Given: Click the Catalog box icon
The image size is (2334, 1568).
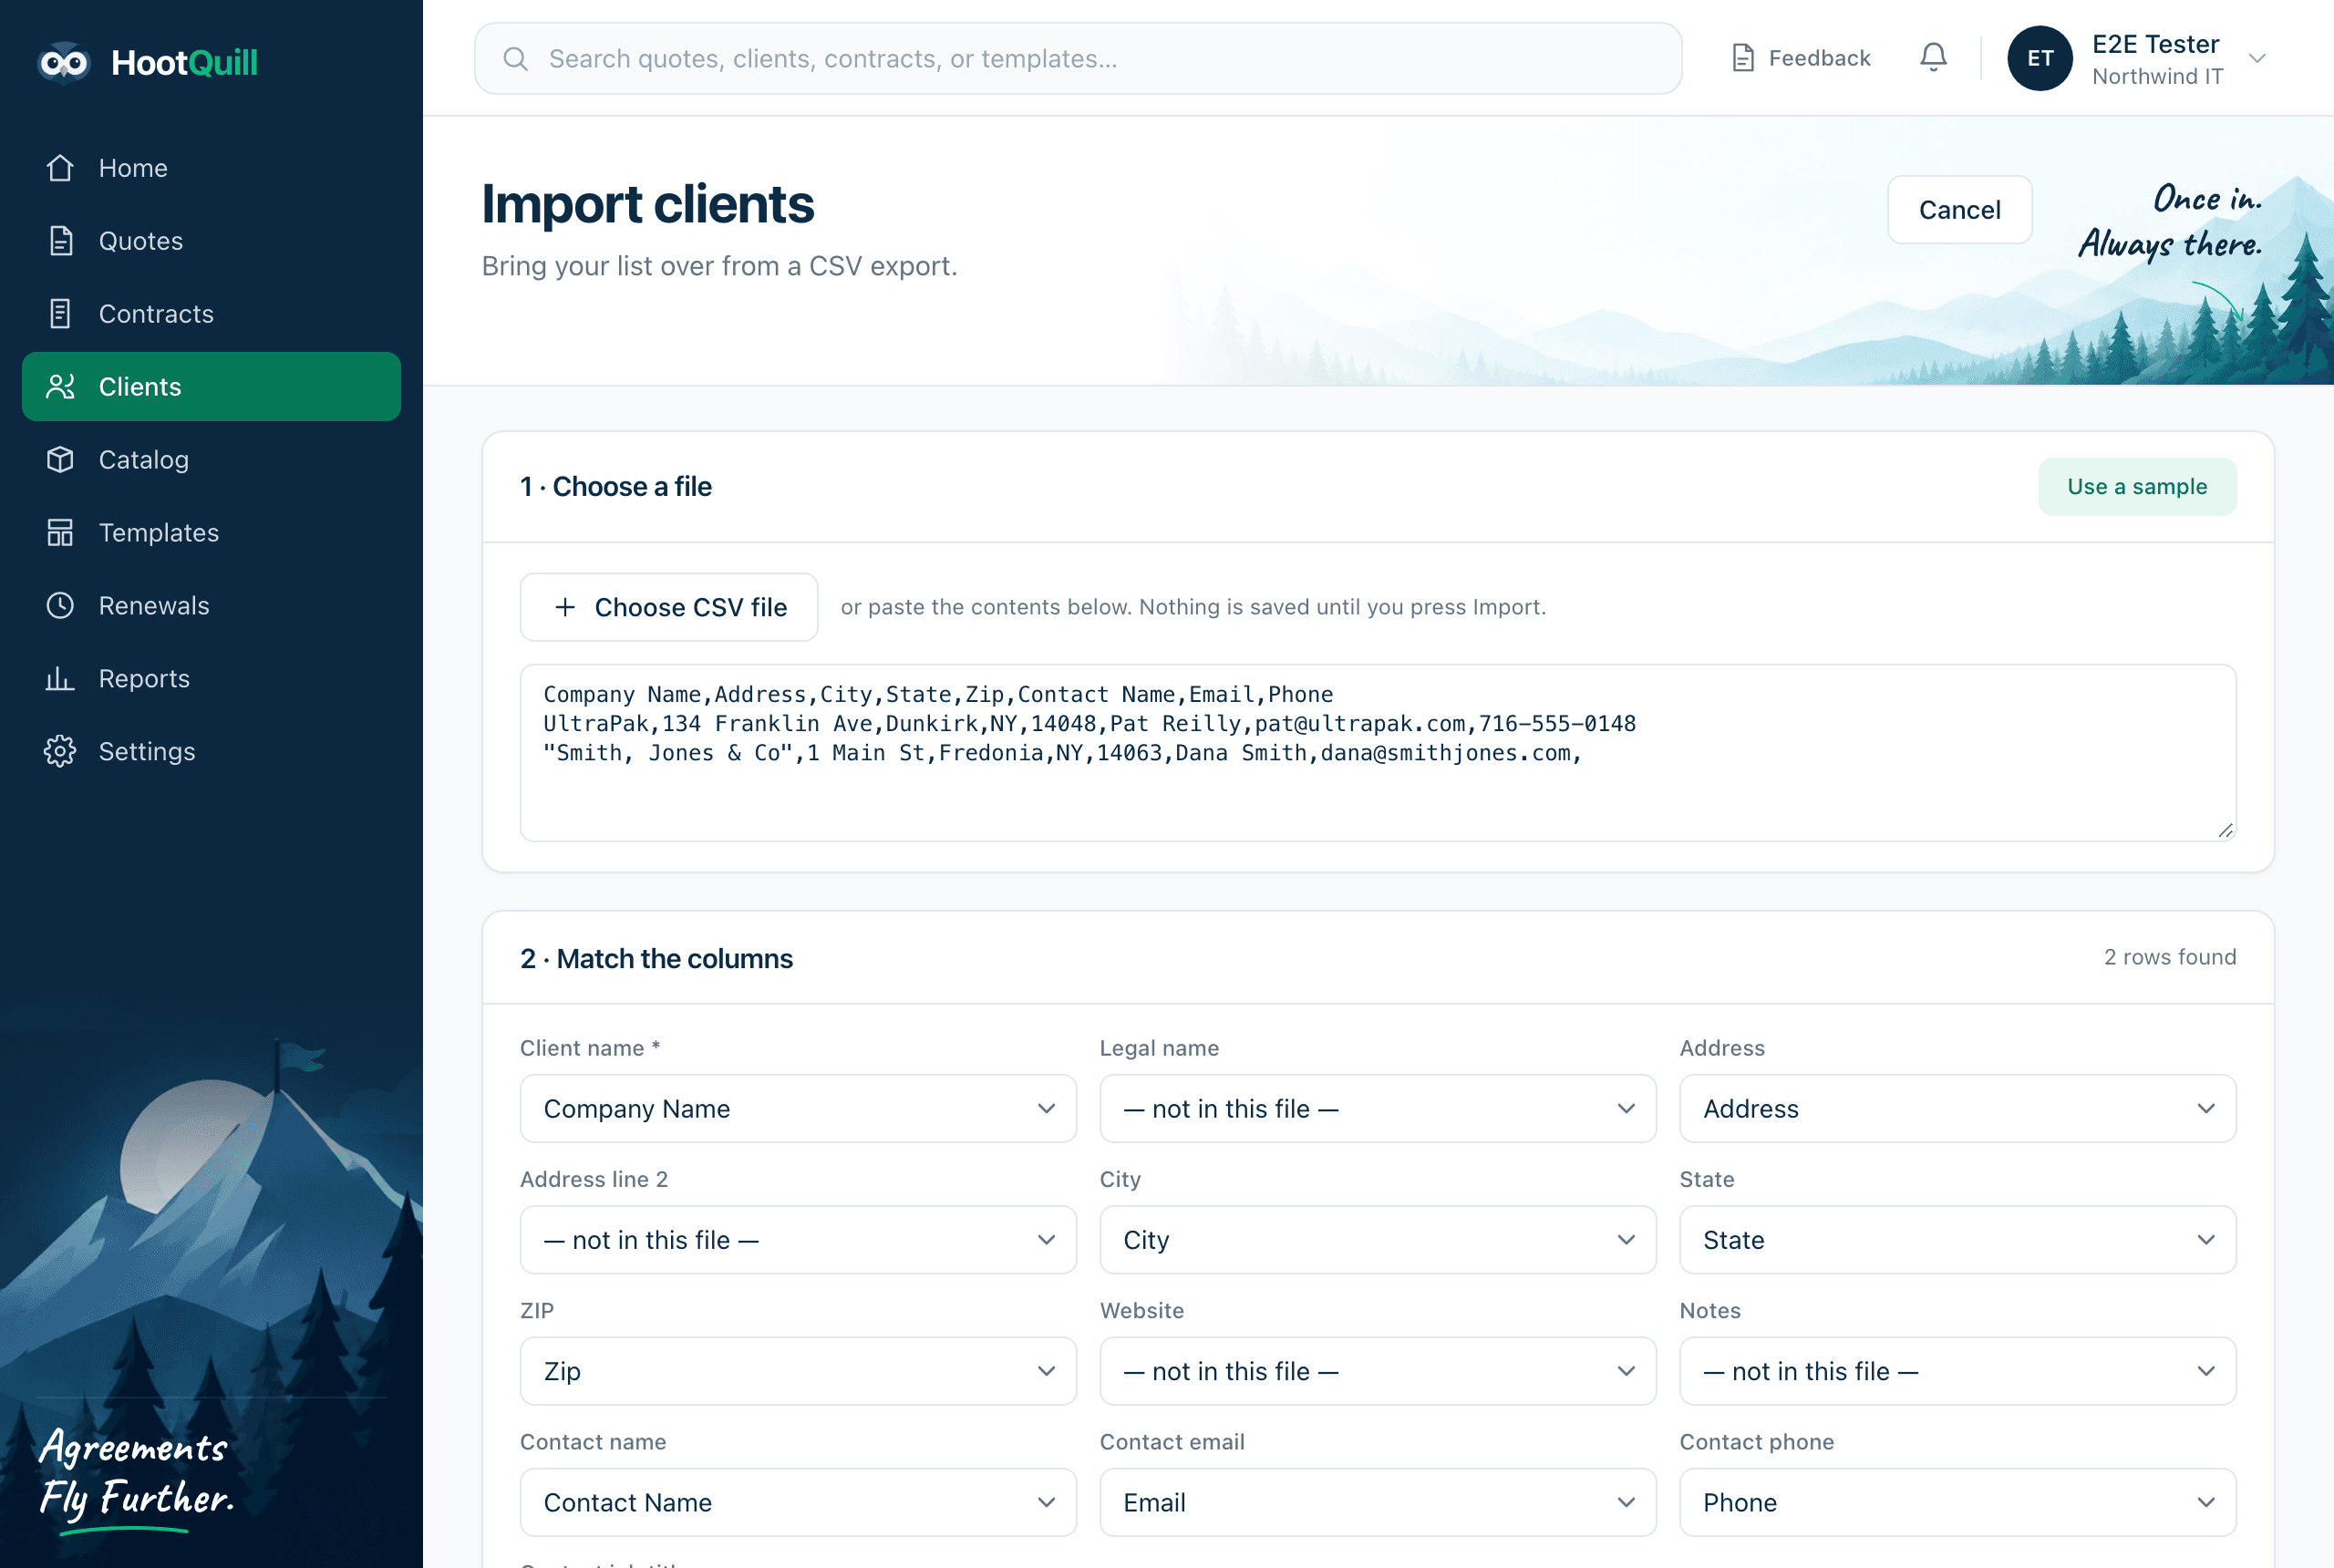Looking at the screenshot, I should (x=60, y=460).
